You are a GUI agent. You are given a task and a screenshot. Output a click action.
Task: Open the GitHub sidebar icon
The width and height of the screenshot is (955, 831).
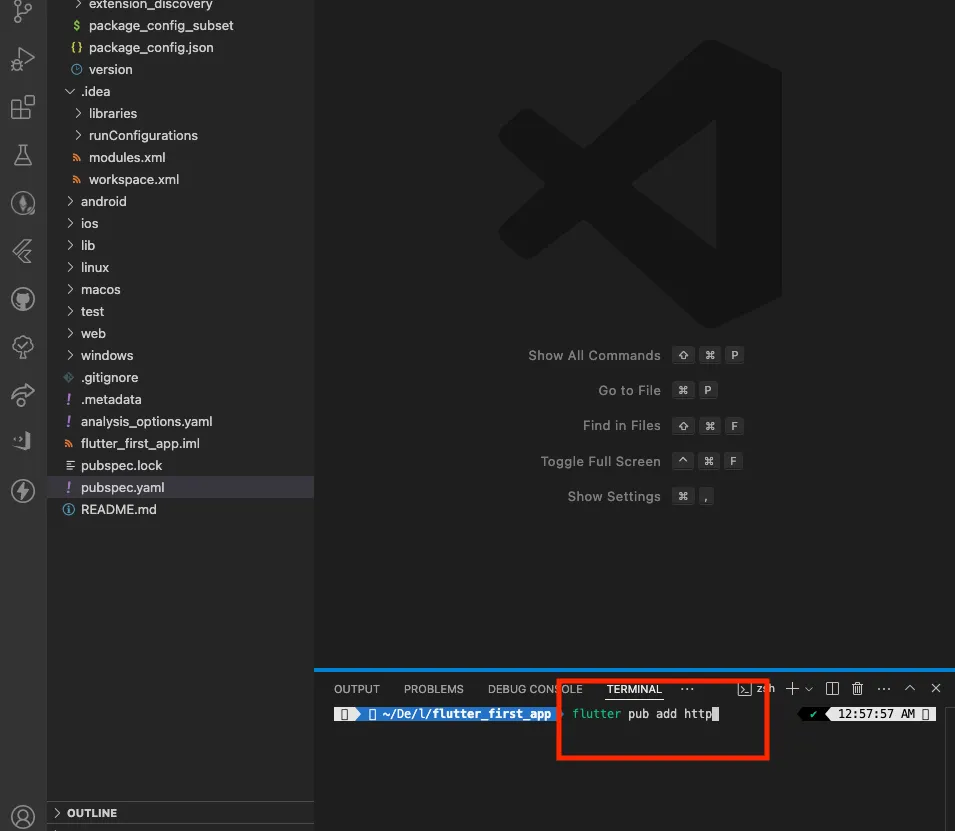click(23, 299)
